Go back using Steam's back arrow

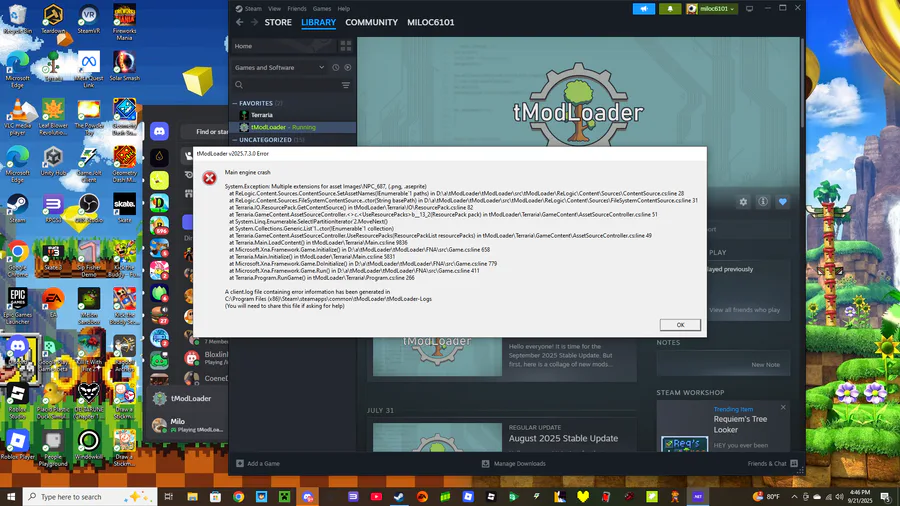[x=239, y=22]
